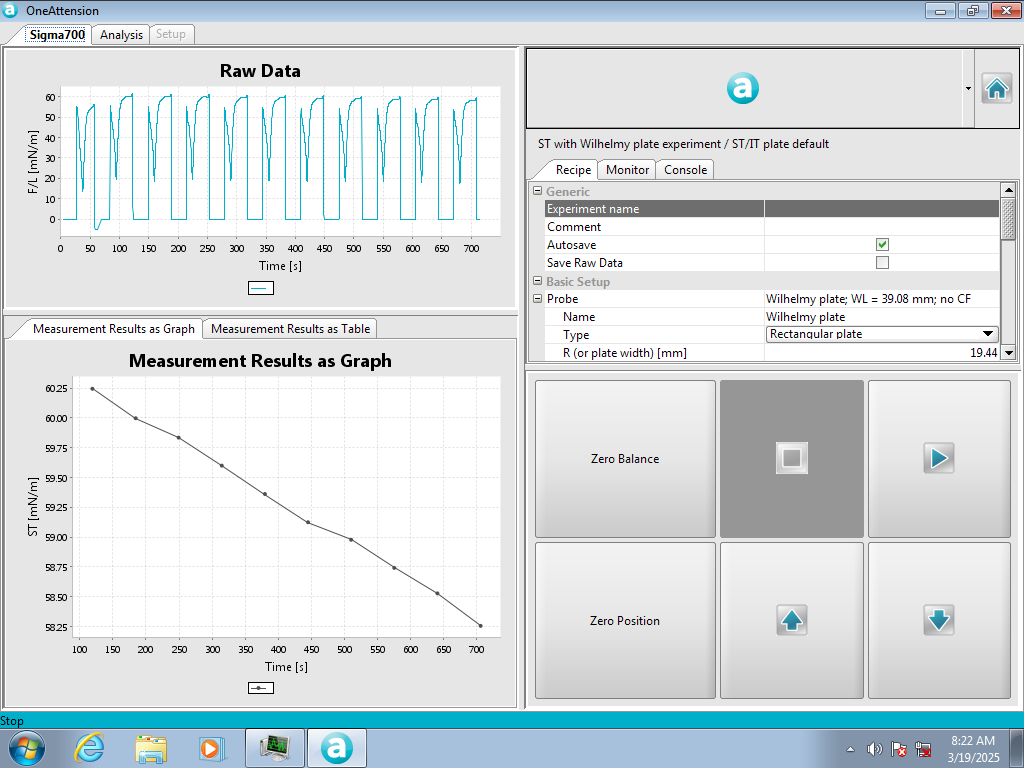1024x768 pixels.
Task: Click the Stop status bar text
Action: 12,720
